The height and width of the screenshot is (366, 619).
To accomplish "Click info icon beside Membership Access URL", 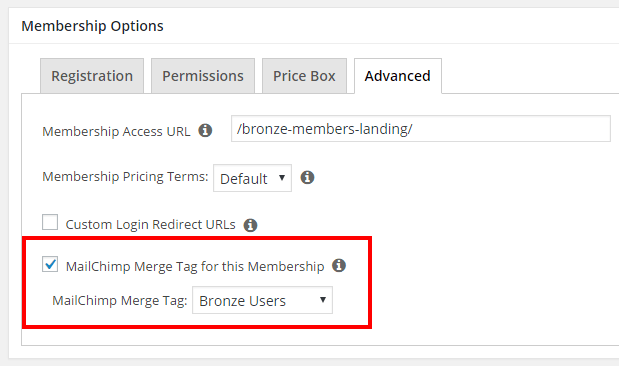I will [205, 130].
